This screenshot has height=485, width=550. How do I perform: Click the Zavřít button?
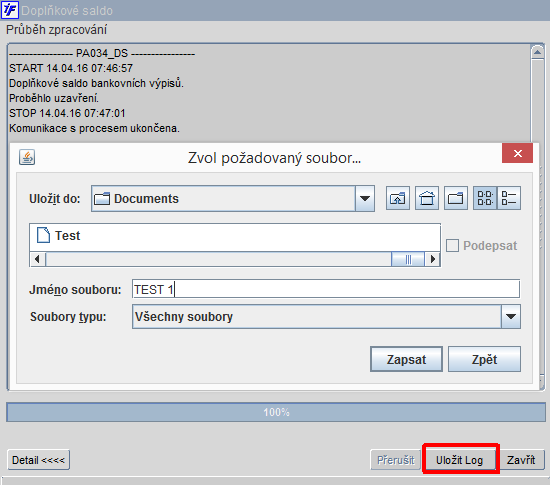pyautogui.click(x=521, y=460)
